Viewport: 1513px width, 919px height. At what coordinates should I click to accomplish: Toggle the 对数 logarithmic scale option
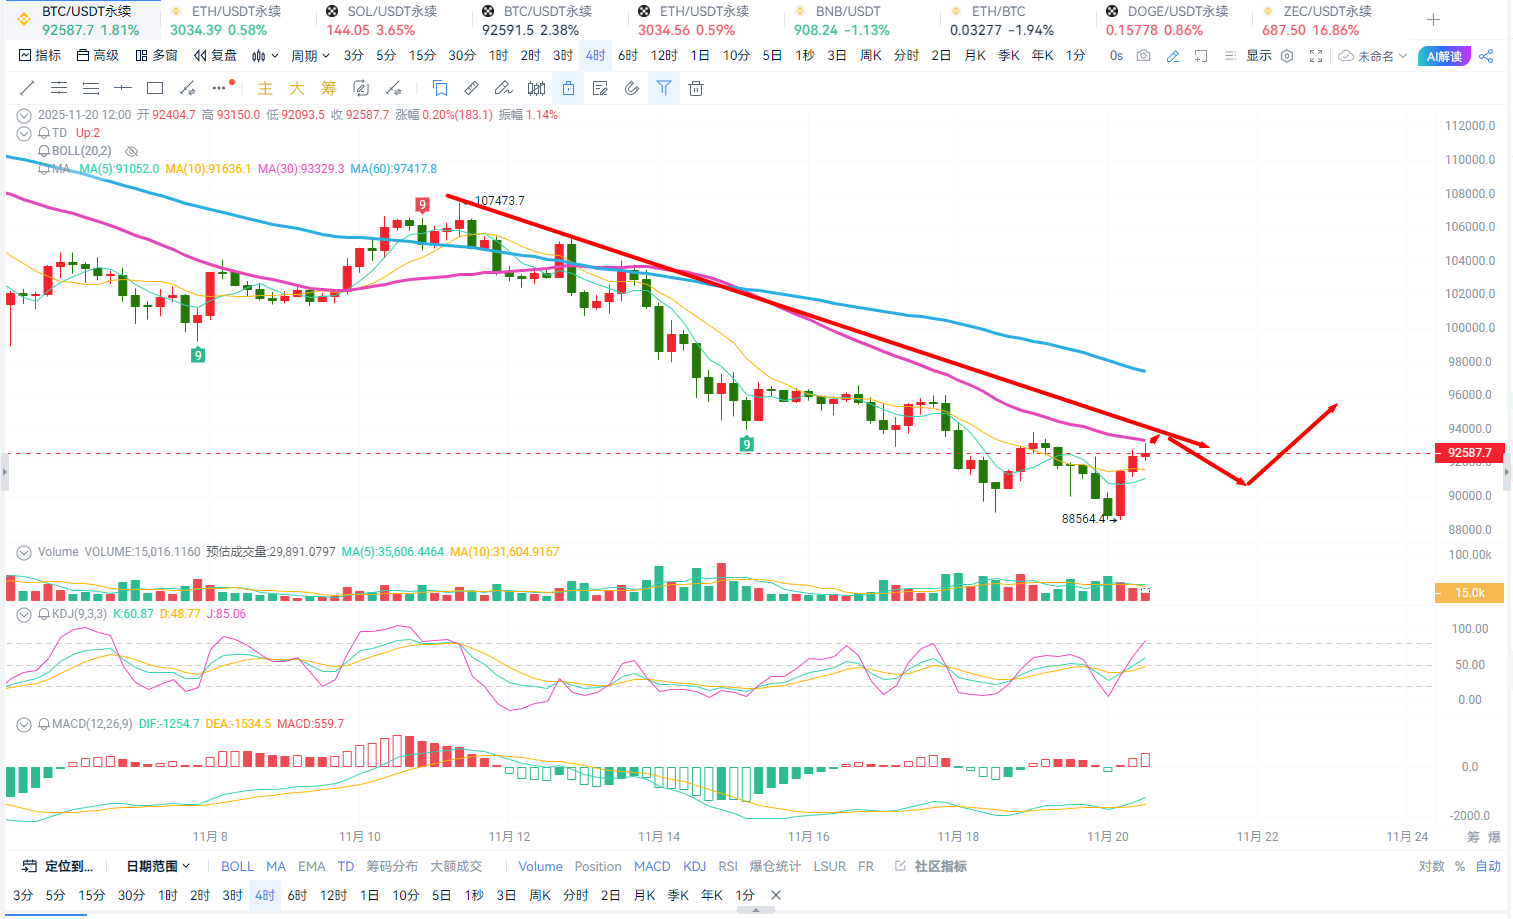[1431, 866]
